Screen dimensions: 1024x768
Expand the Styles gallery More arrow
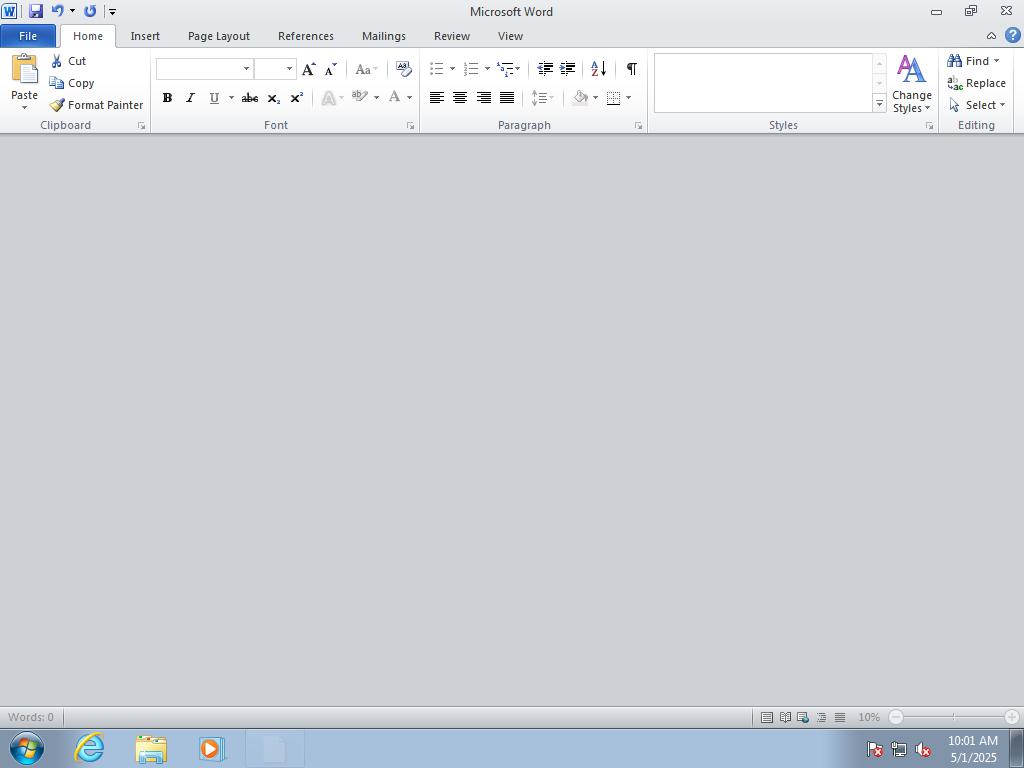(879, 103)
